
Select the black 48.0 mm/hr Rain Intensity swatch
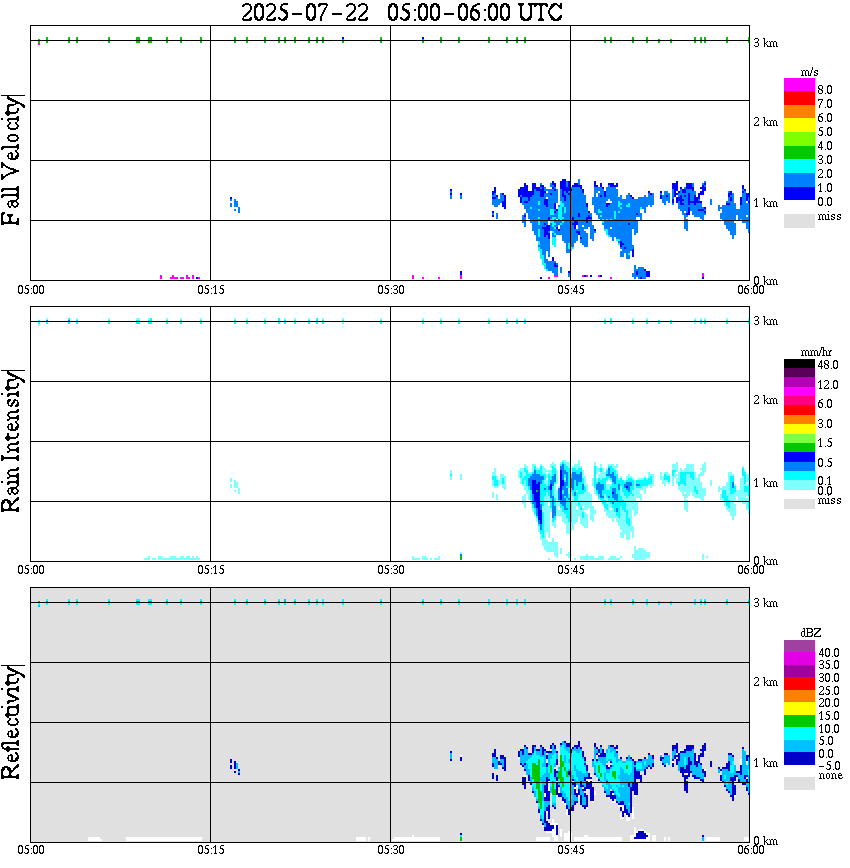pyautogui.click(x=799, y=364)
